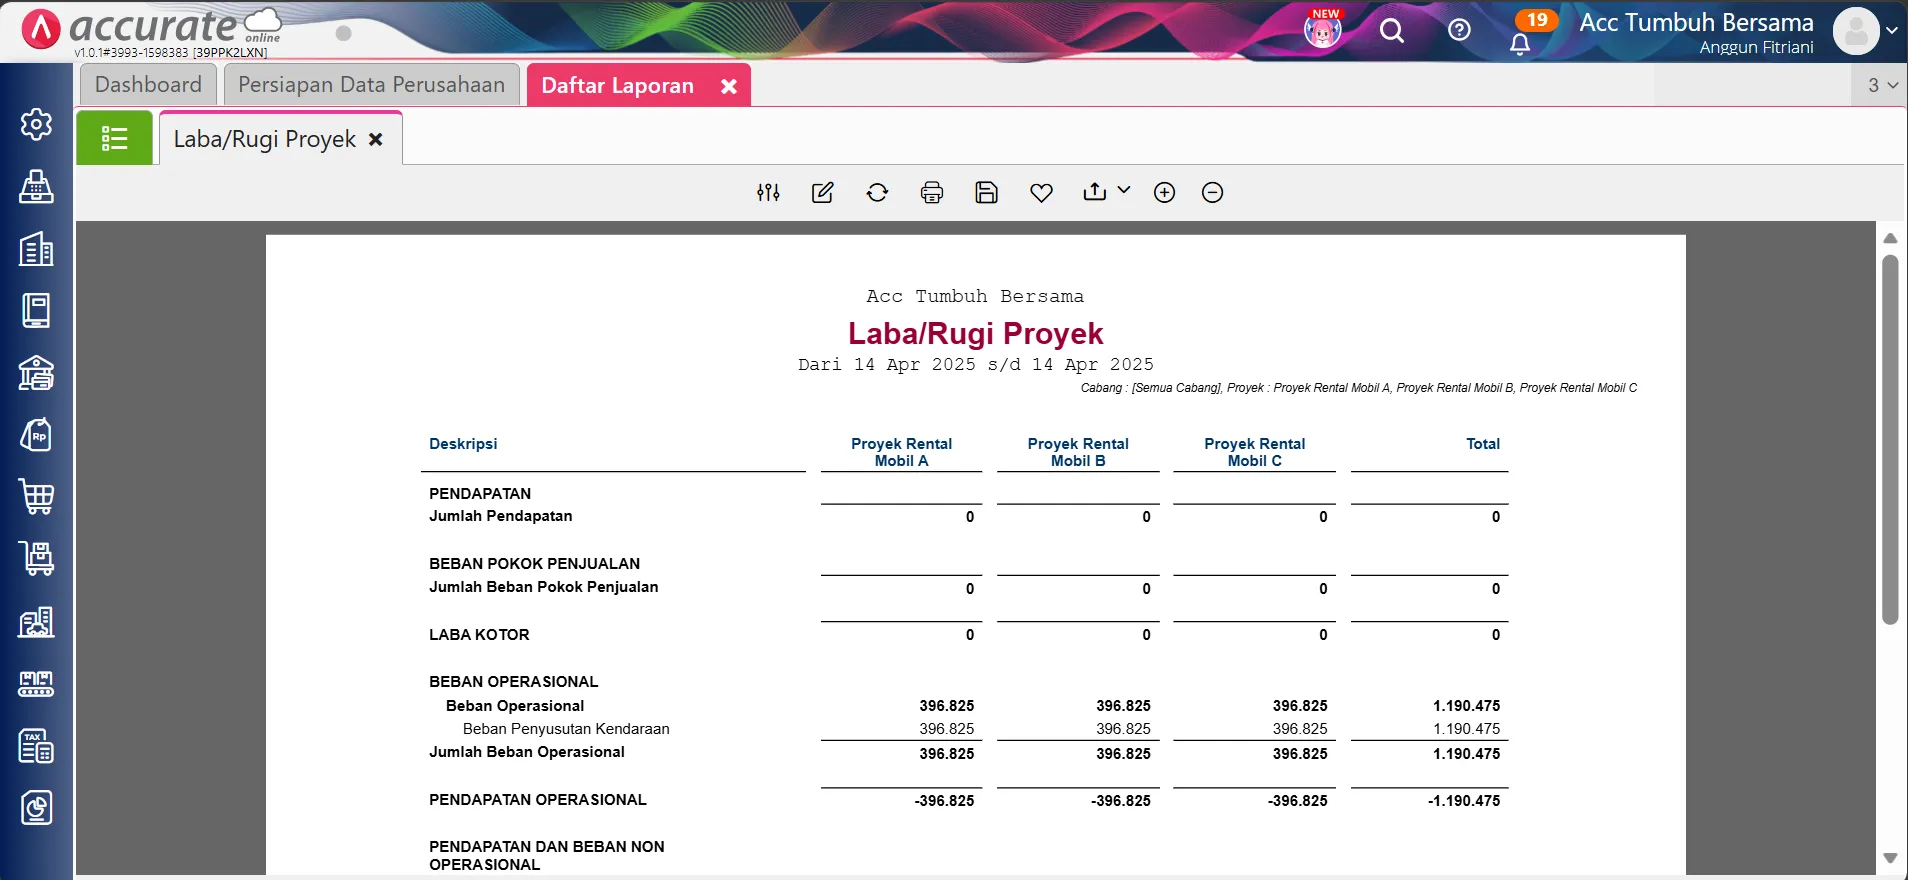Click the Proyek Rental Mobil C column header
1908x880 pixels.
coord(1254,452)
